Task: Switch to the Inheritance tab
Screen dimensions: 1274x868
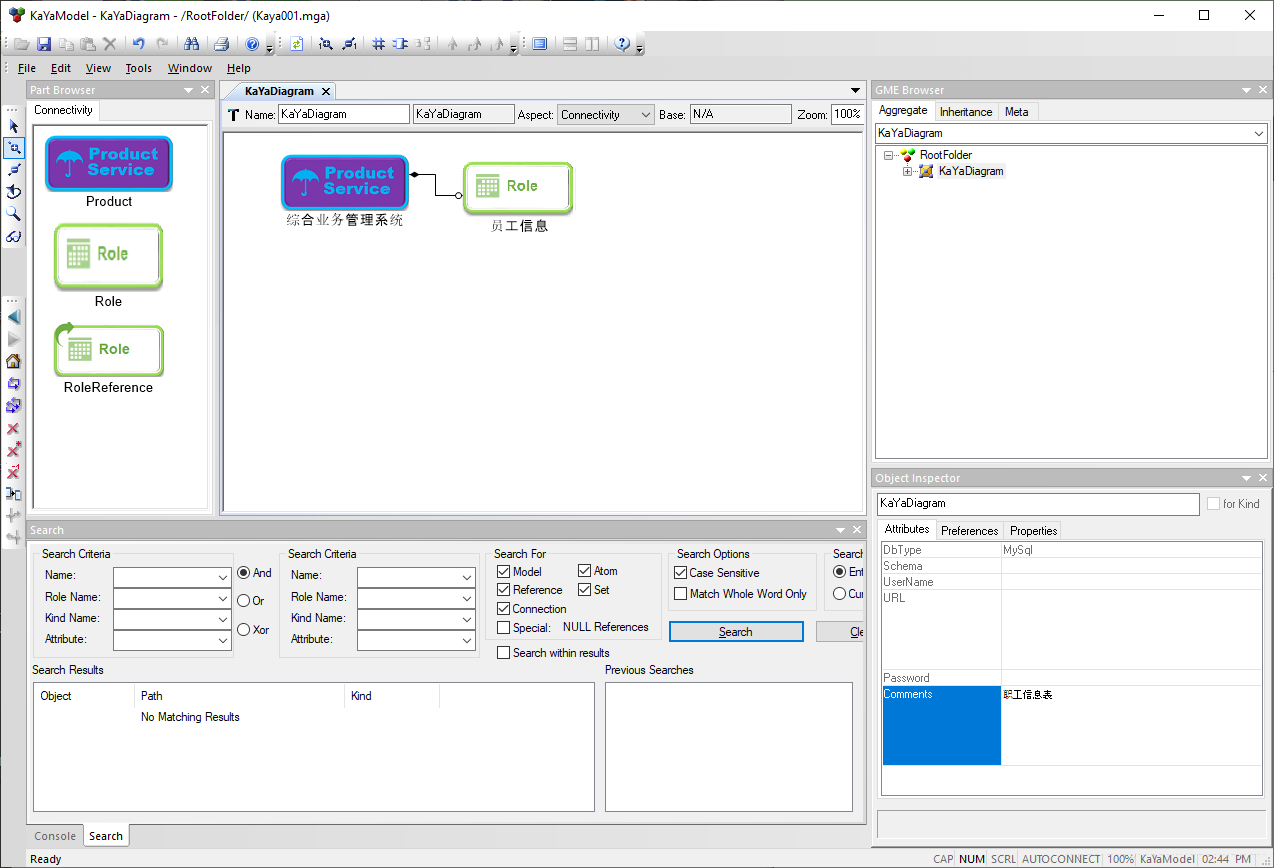Action: (966, 112)
